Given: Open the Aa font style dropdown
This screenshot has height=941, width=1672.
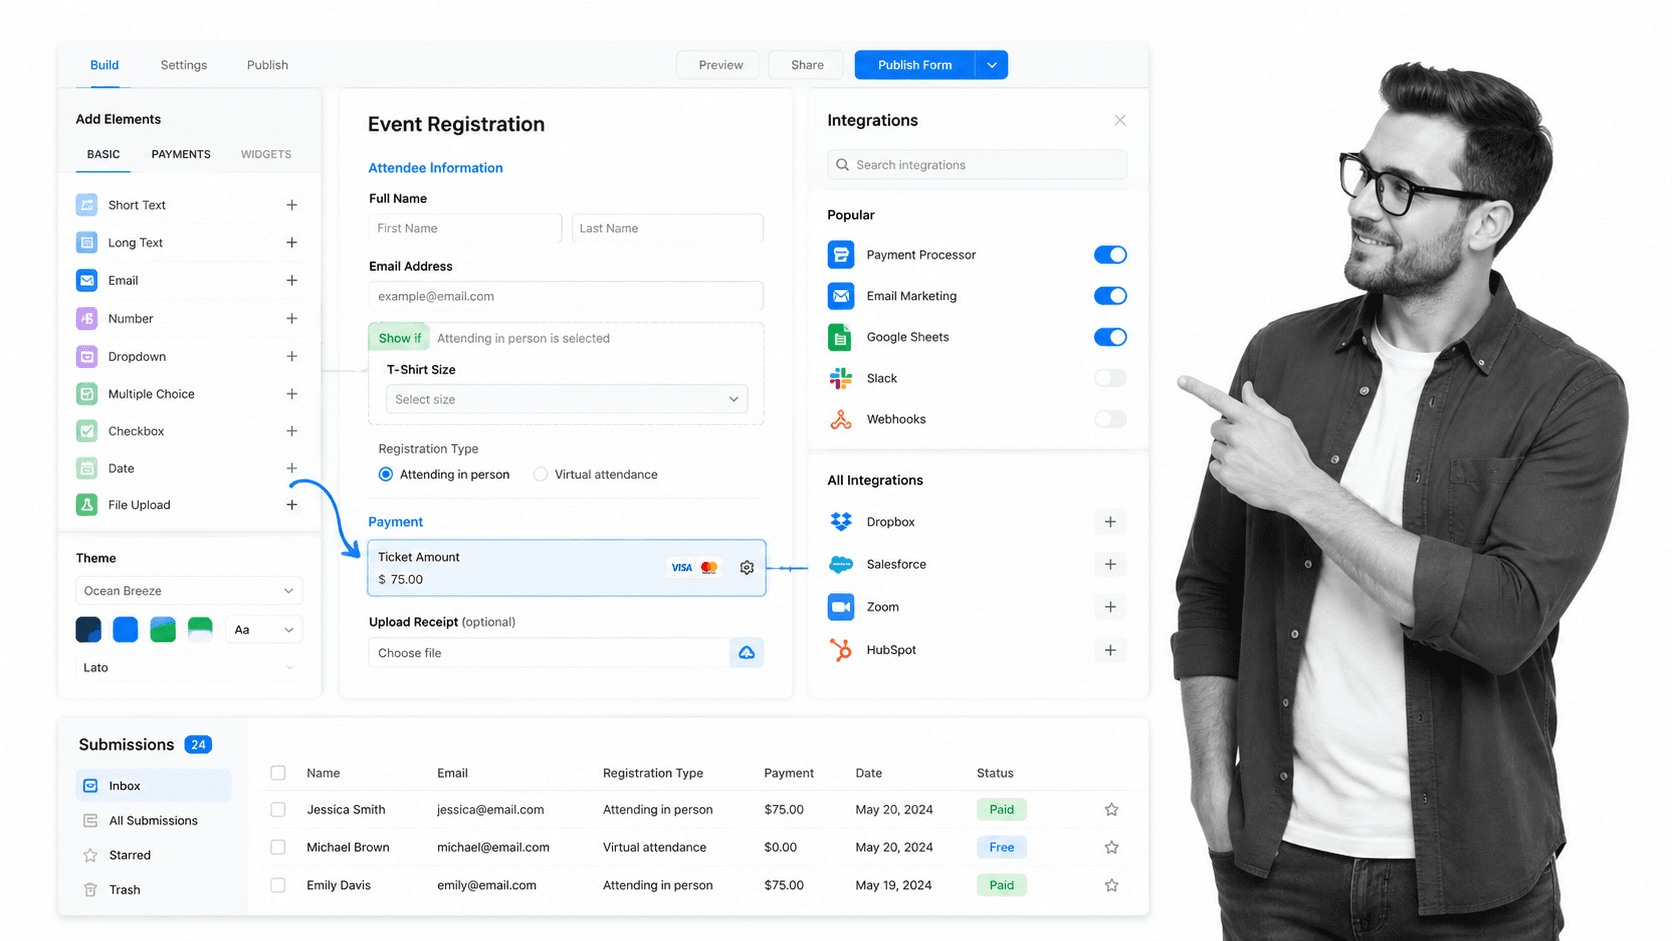Looking at the screenshot, I should (264, 630).
